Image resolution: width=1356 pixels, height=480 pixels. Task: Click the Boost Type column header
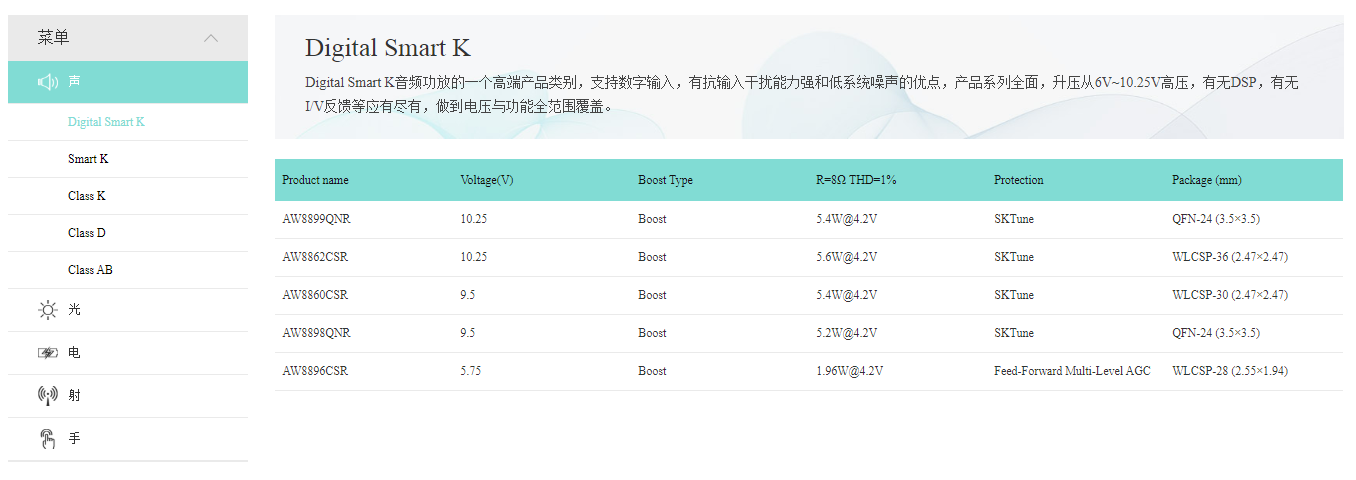pyautogui.click(x=665, y=180)
